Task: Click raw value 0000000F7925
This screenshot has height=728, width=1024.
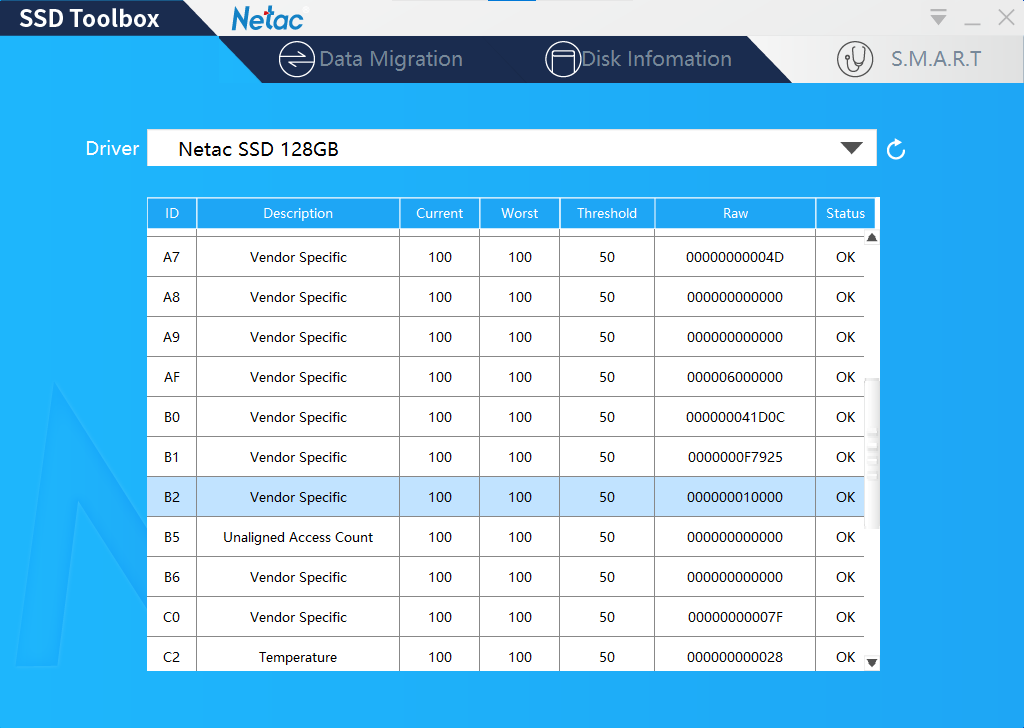Action: [735, 457]
